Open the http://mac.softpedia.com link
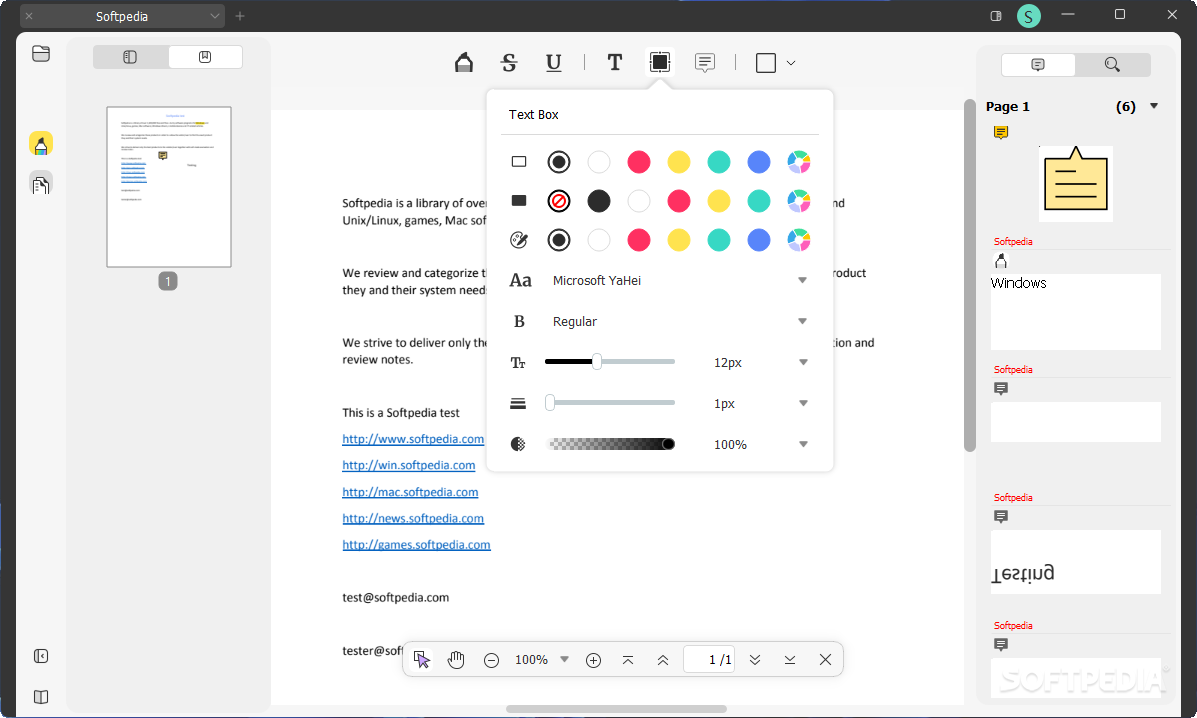This screenshot has width=1197, height=718. click(x=410, y=492)
